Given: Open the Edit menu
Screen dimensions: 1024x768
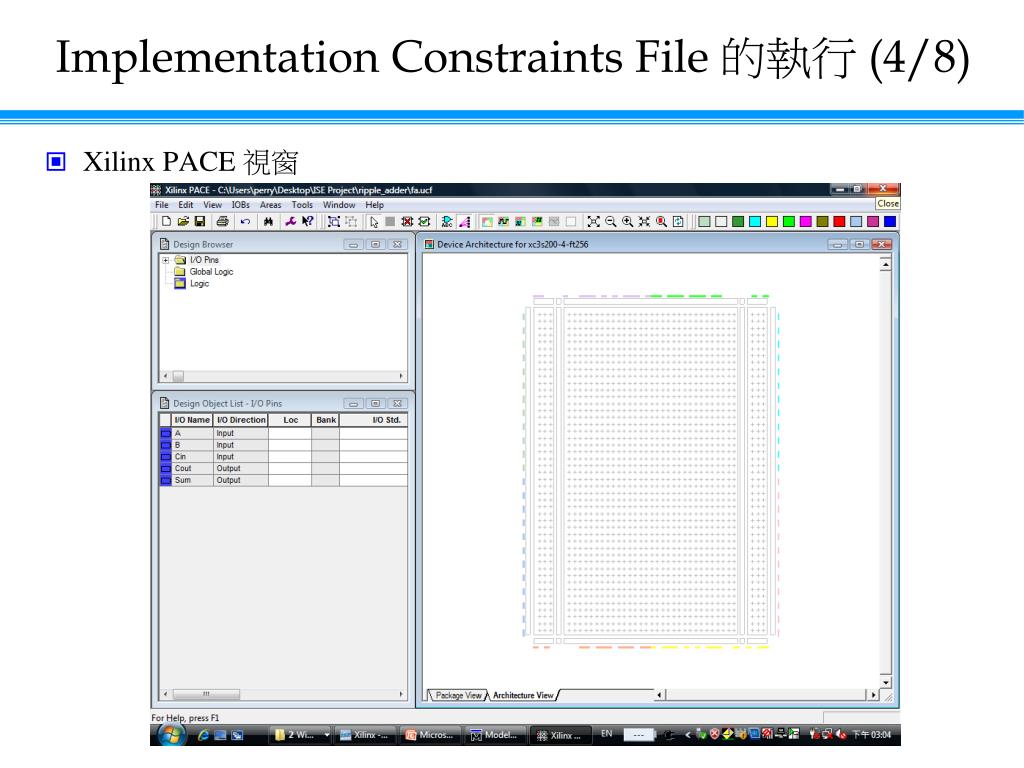Looking at the screenshot, I should (185, 205).
